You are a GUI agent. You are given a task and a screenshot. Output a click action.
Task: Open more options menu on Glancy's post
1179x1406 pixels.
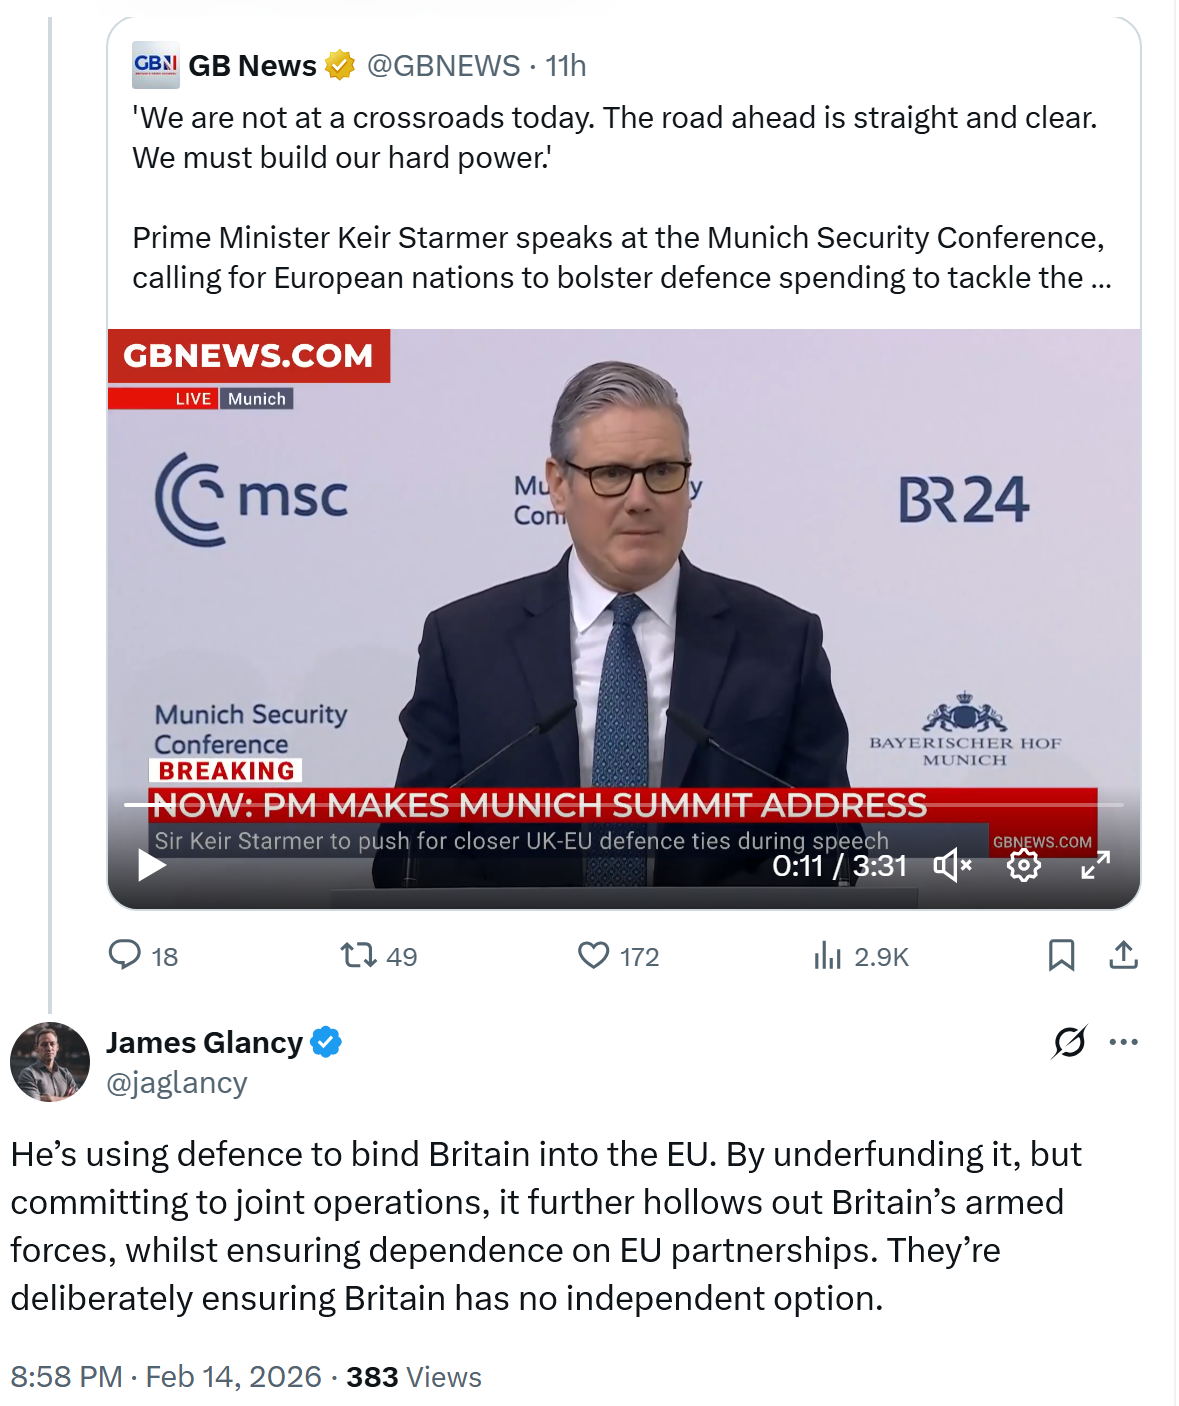click(x=1124, y=1042)
